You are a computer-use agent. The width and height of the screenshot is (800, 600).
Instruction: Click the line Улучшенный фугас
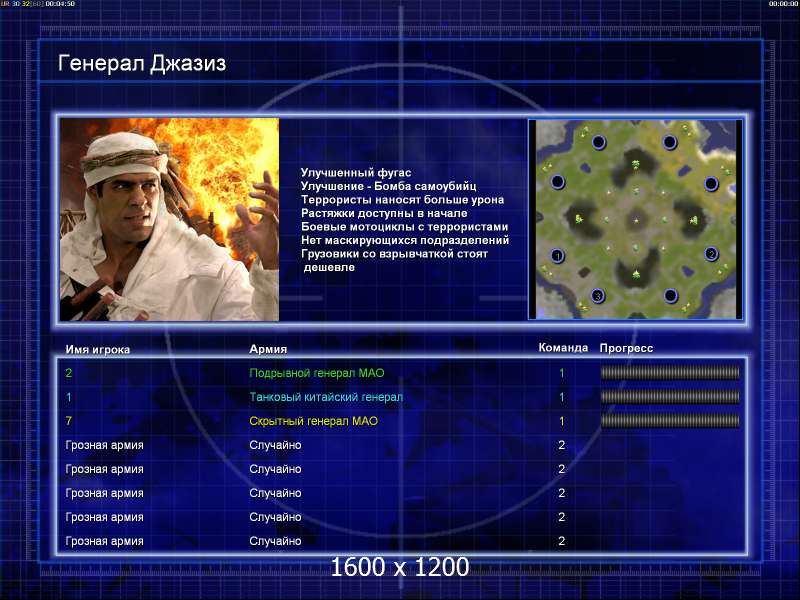[356, 172]
